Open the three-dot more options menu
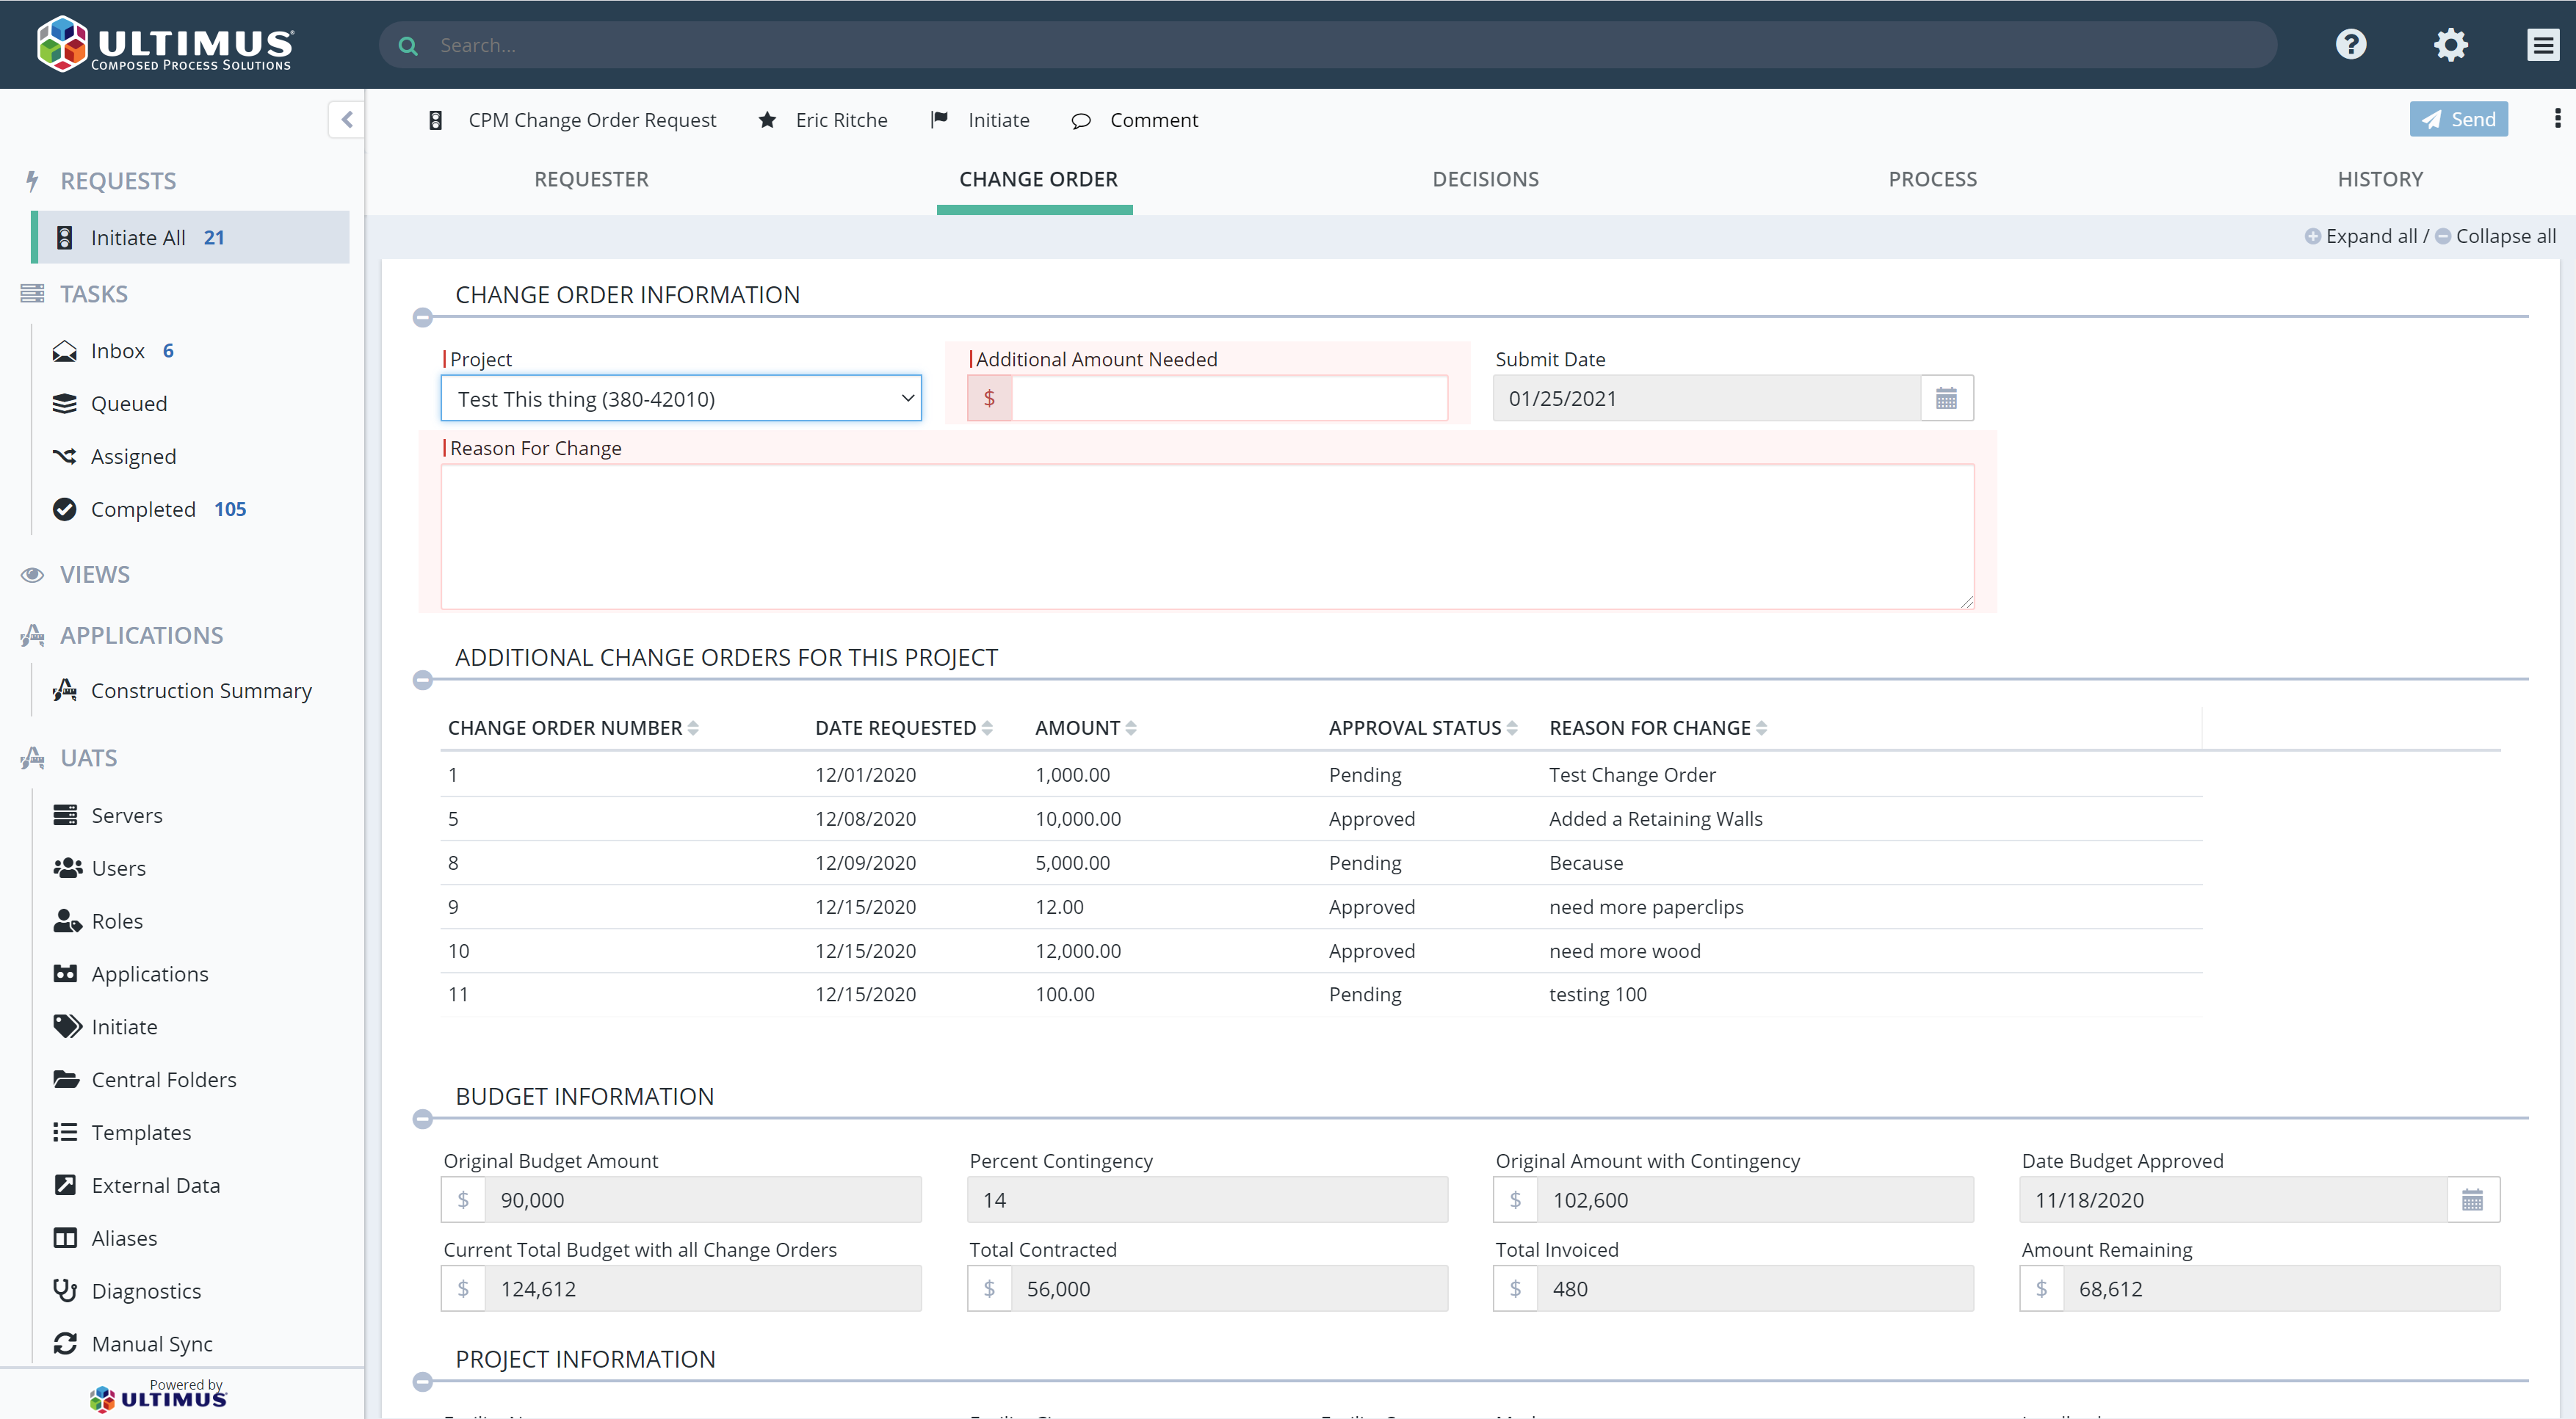 pyautogui.click(x=2558, y=119)
